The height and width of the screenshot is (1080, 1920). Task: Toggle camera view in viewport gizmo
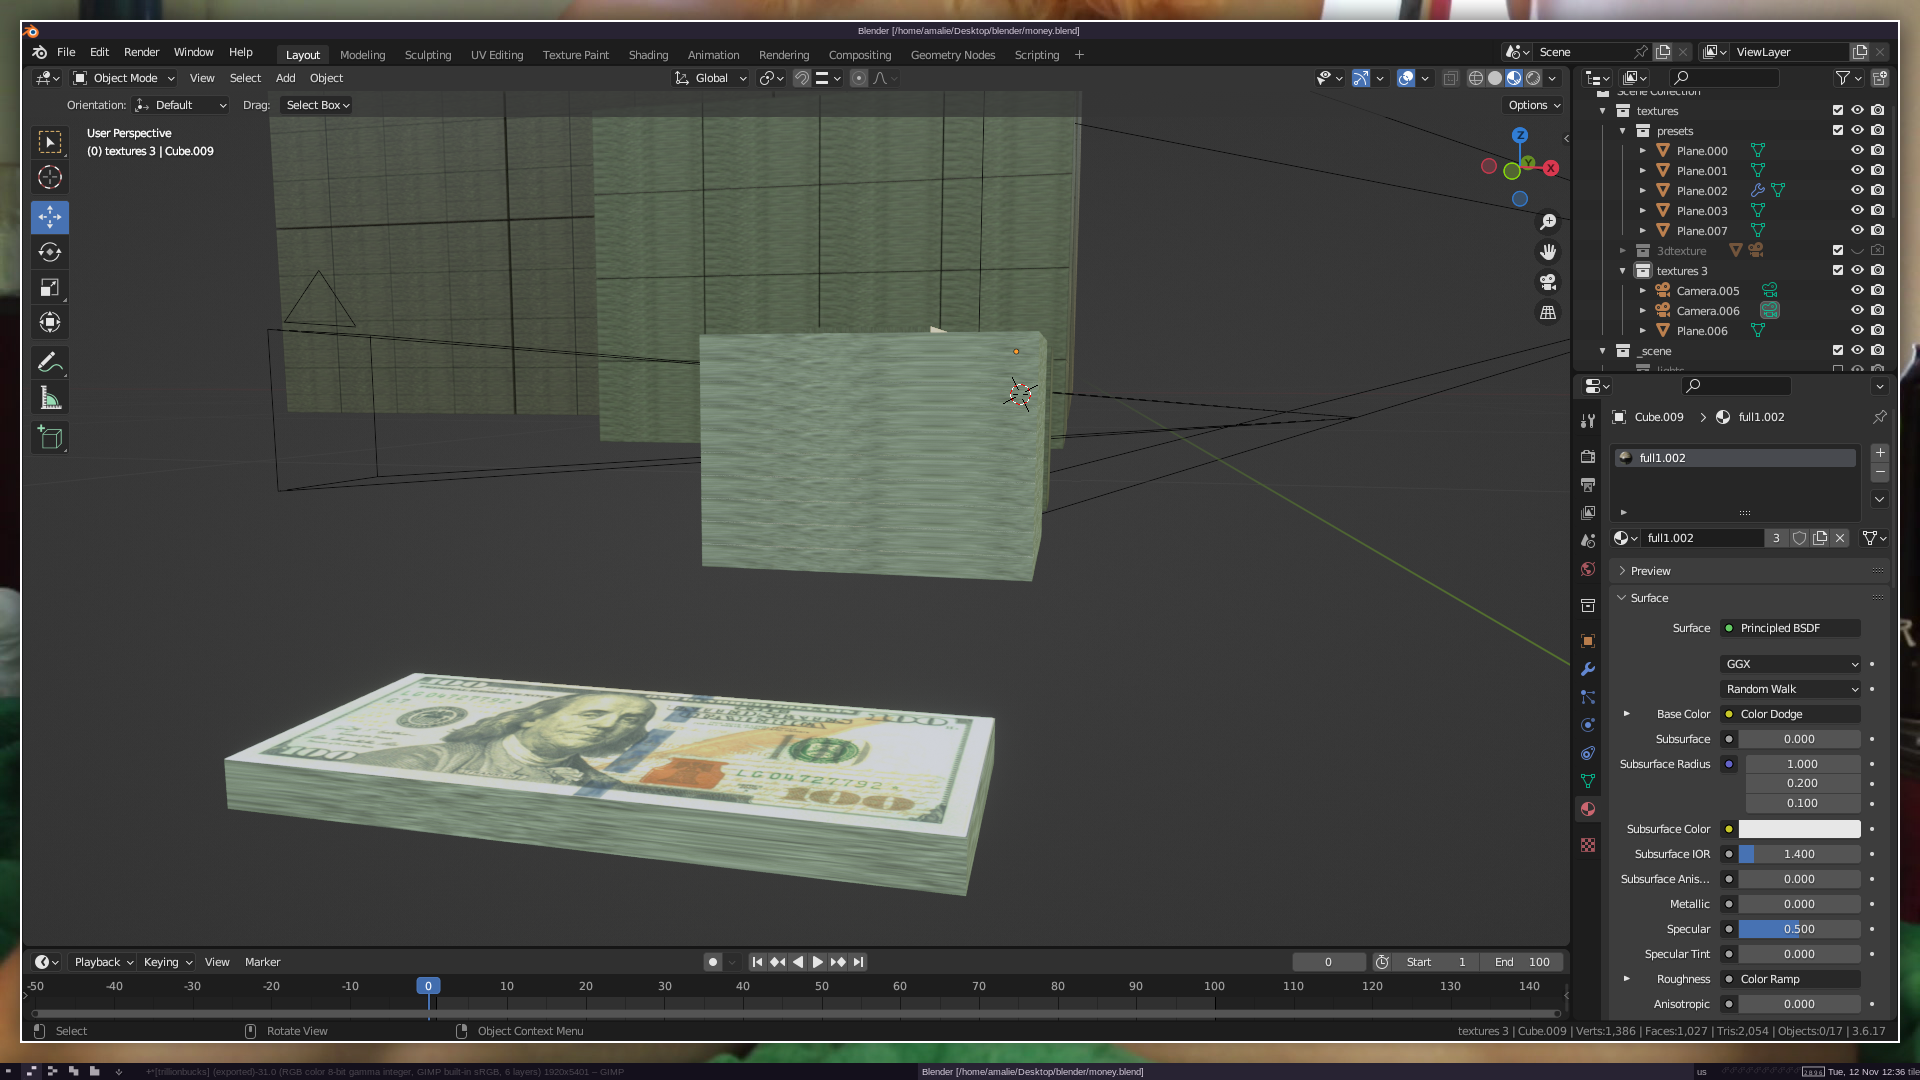pyautogui.click(x=1548, y=282)
